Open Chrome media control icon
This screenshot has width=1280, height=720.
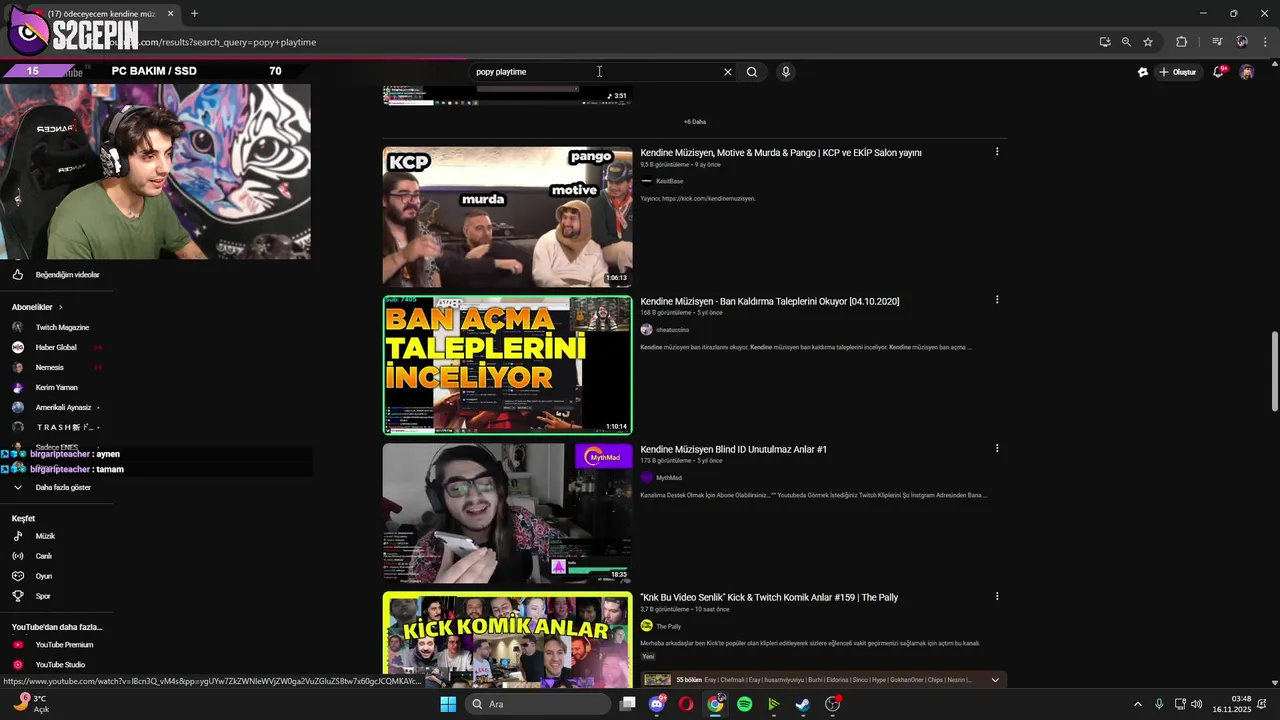(x=1217, y=42)
